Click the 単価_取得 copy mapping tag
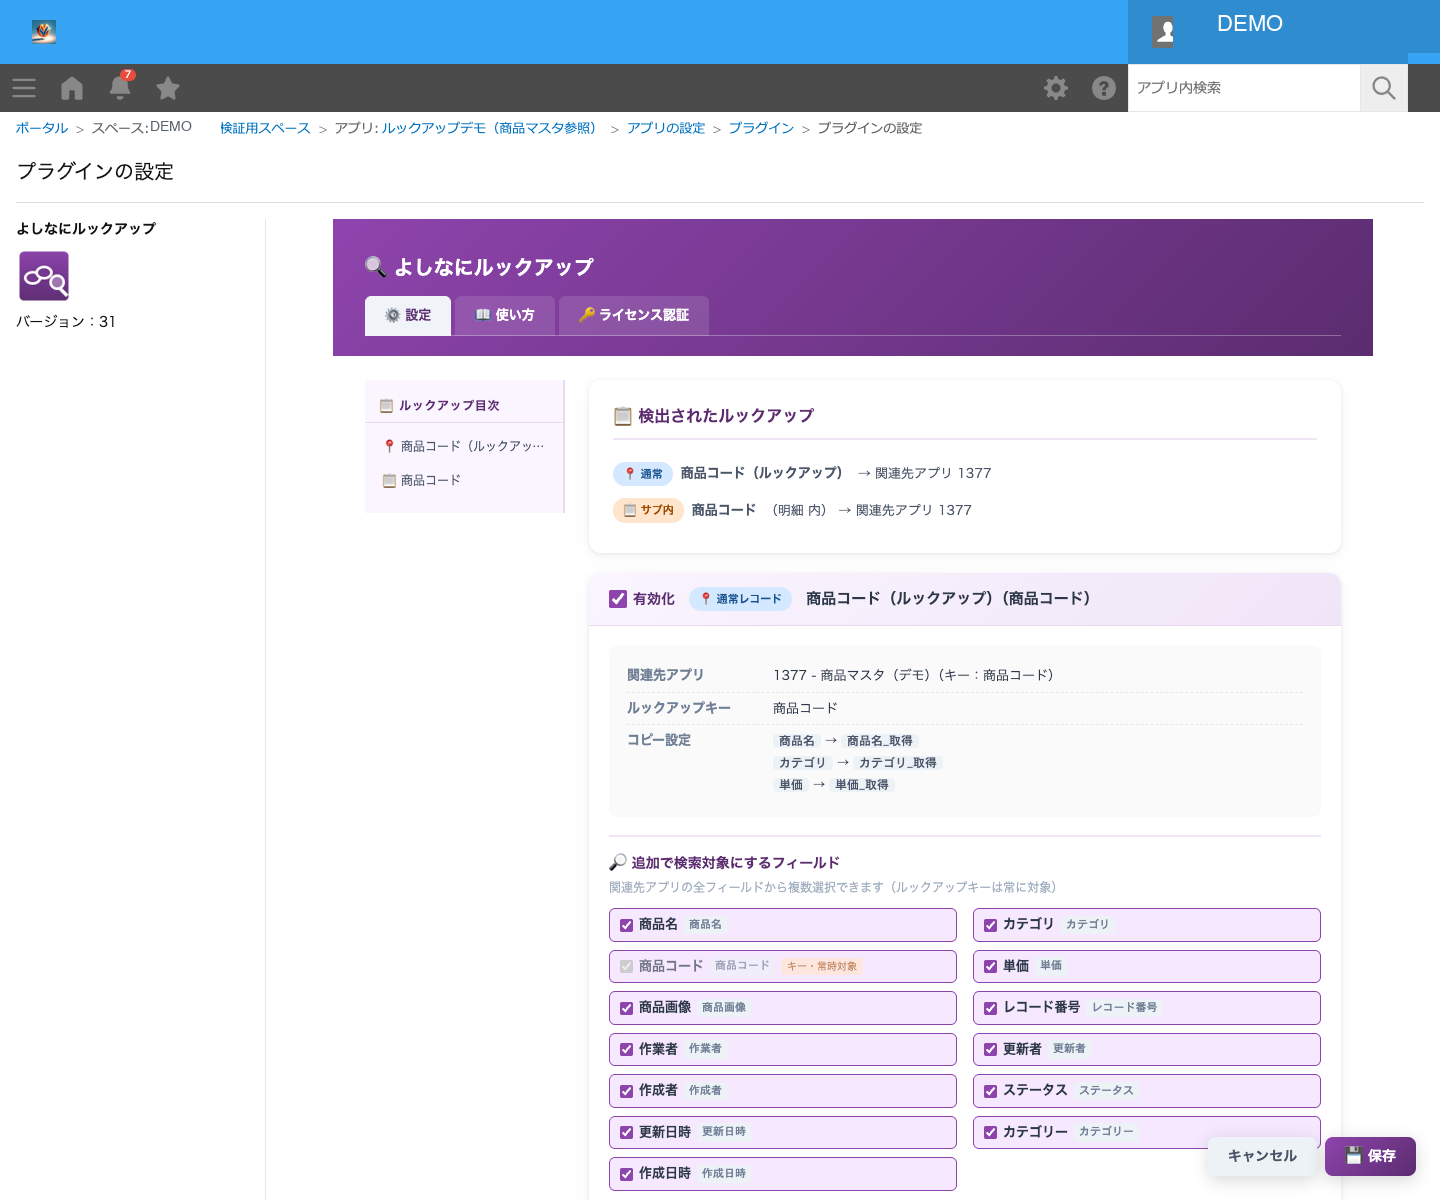 (x=861, y=785)
